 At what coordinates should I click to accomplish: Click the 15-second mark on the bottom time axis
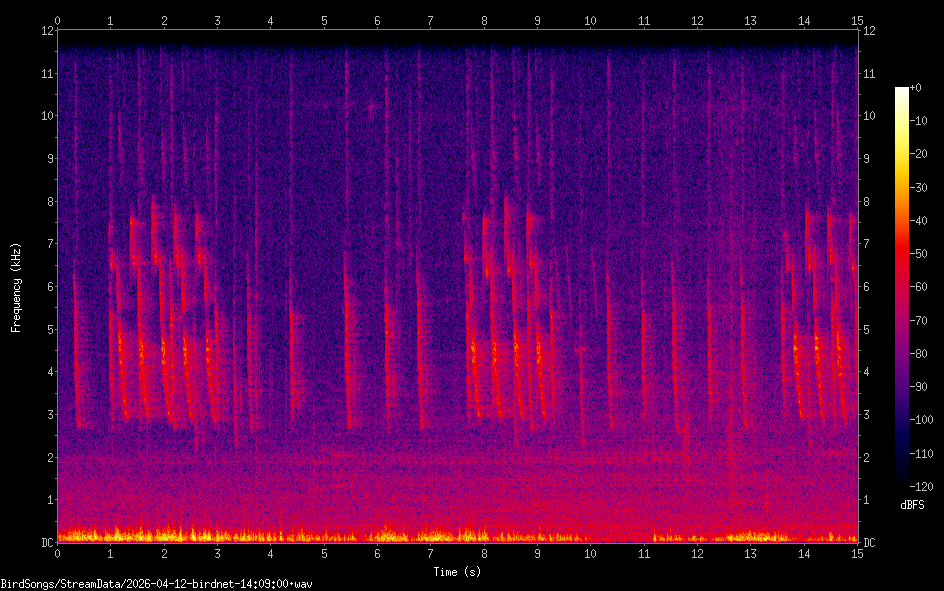856,553
